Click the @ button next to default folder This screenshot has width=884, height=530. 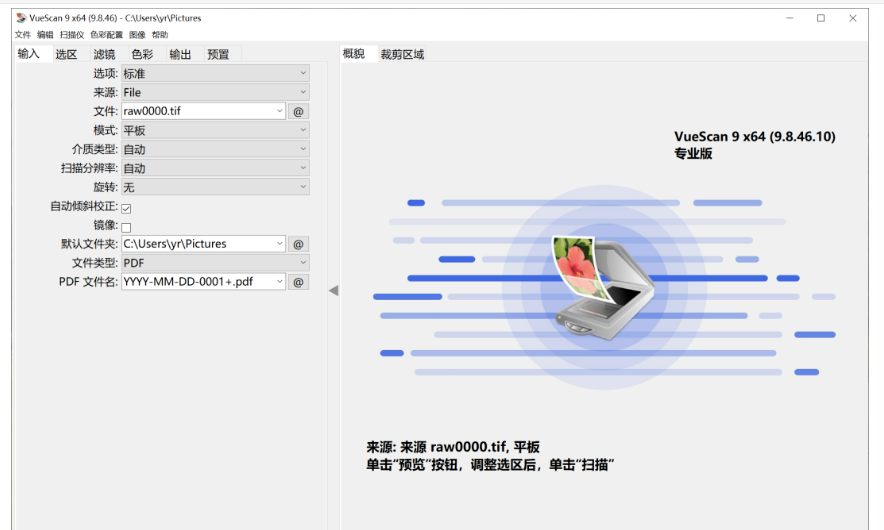[298, 244]
